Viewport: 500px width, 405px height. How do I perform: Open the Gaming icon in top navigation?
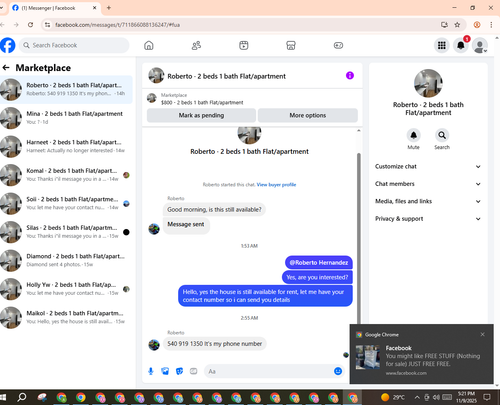coord(338,45)
